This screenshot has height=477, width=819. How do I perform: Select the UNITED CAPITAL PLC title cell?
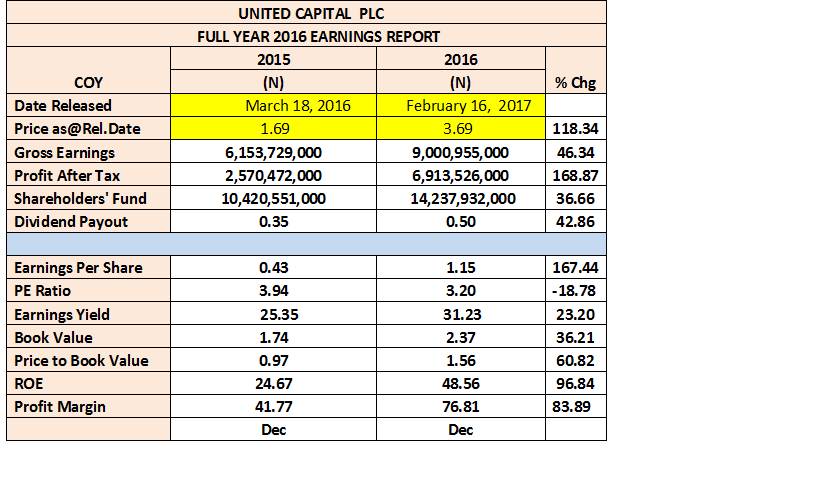pyautogui.click(x=307, y=13)
